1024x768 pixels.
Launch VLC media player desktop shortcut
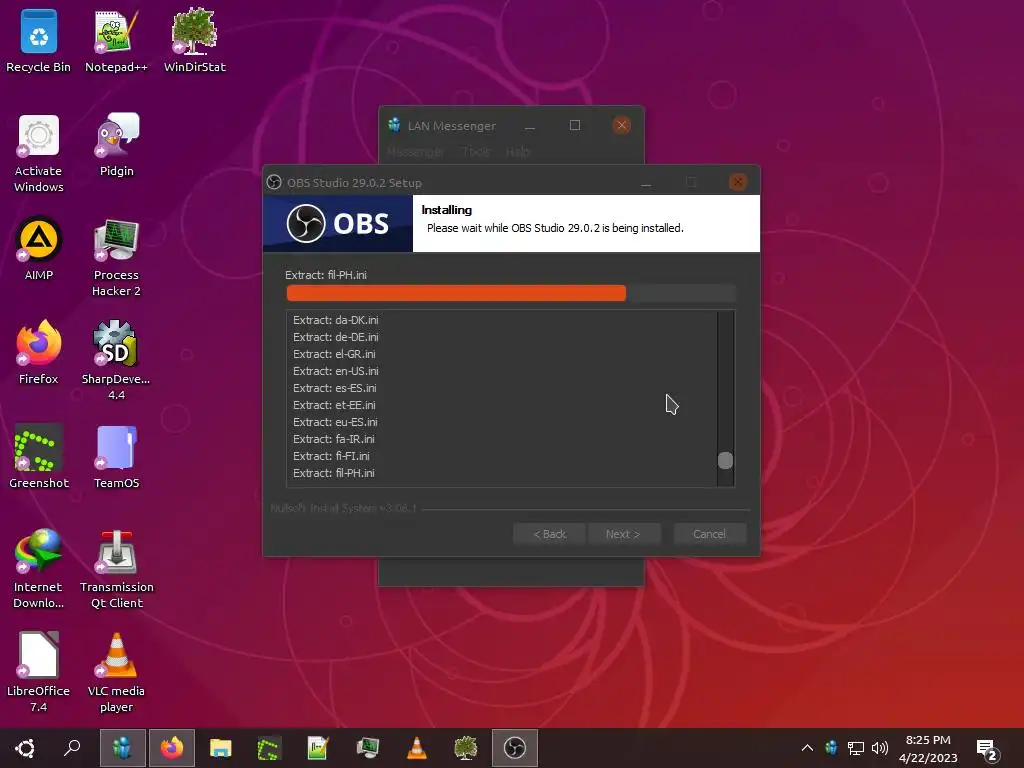pos(116,673)
